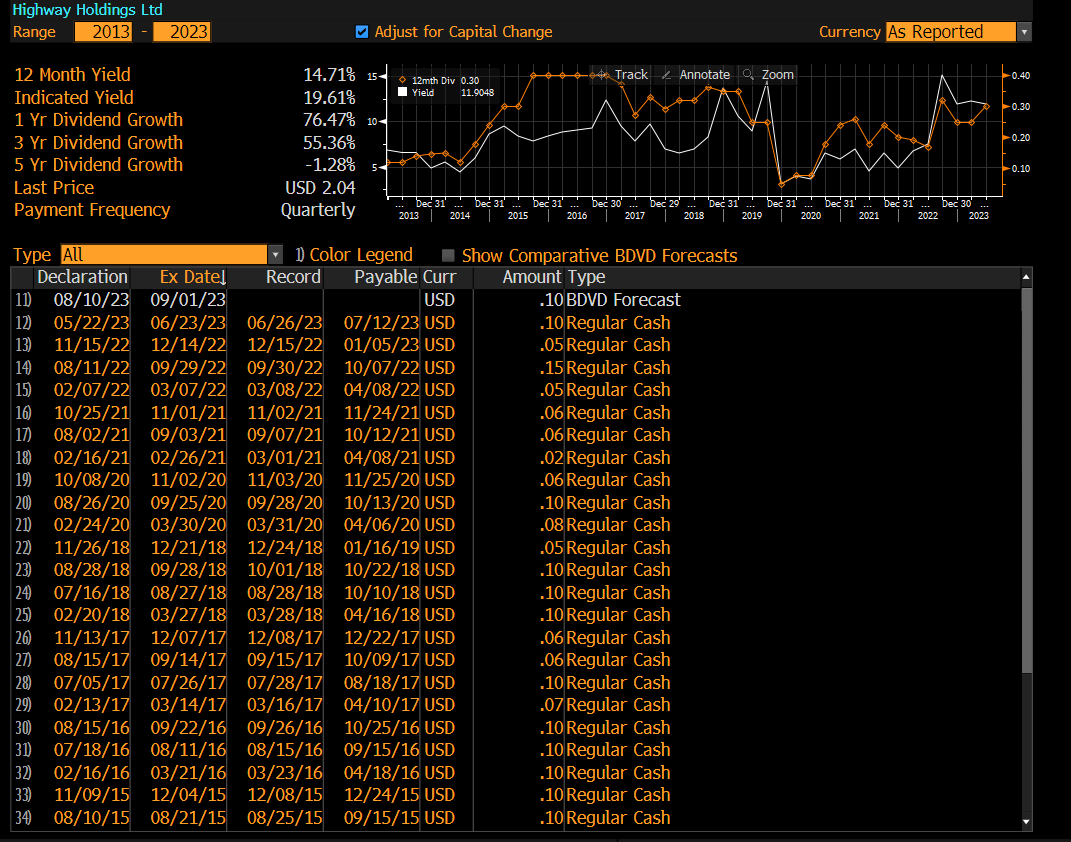Image resolution: width=1071 pixels, height=842 pixels.
Task: Click the Range end year 2023 field
Action: (x=181, y=32)
